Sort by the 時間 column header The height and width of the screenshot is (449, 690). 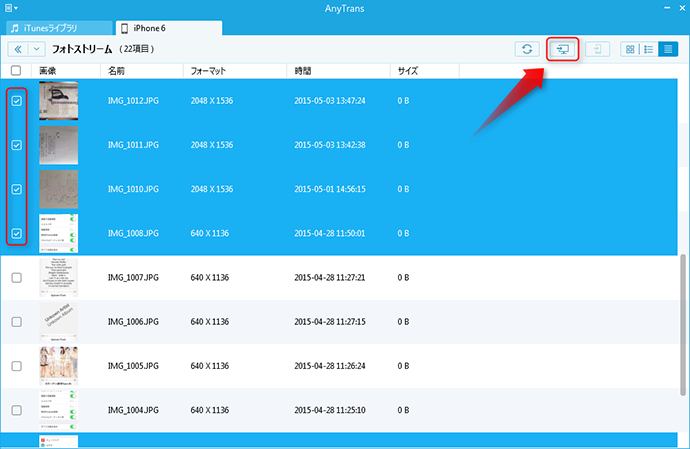(303, 70)
